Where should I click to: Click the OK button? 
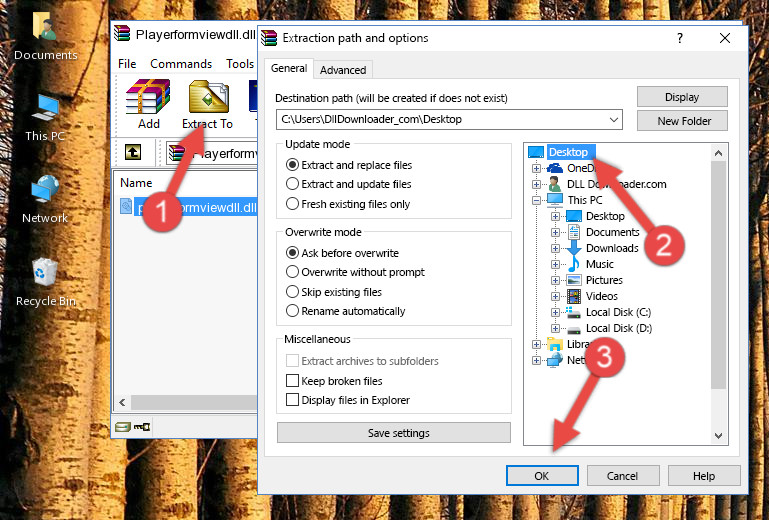pos(542,476)
